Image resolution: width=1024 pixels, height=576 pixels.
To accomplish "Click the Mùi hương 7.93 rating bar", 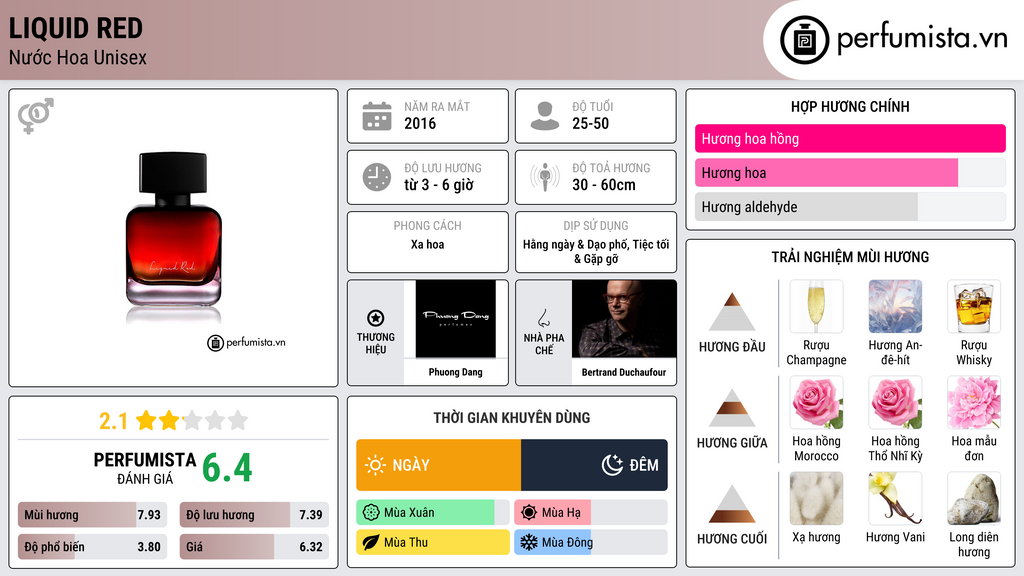I will coord(93,515).
